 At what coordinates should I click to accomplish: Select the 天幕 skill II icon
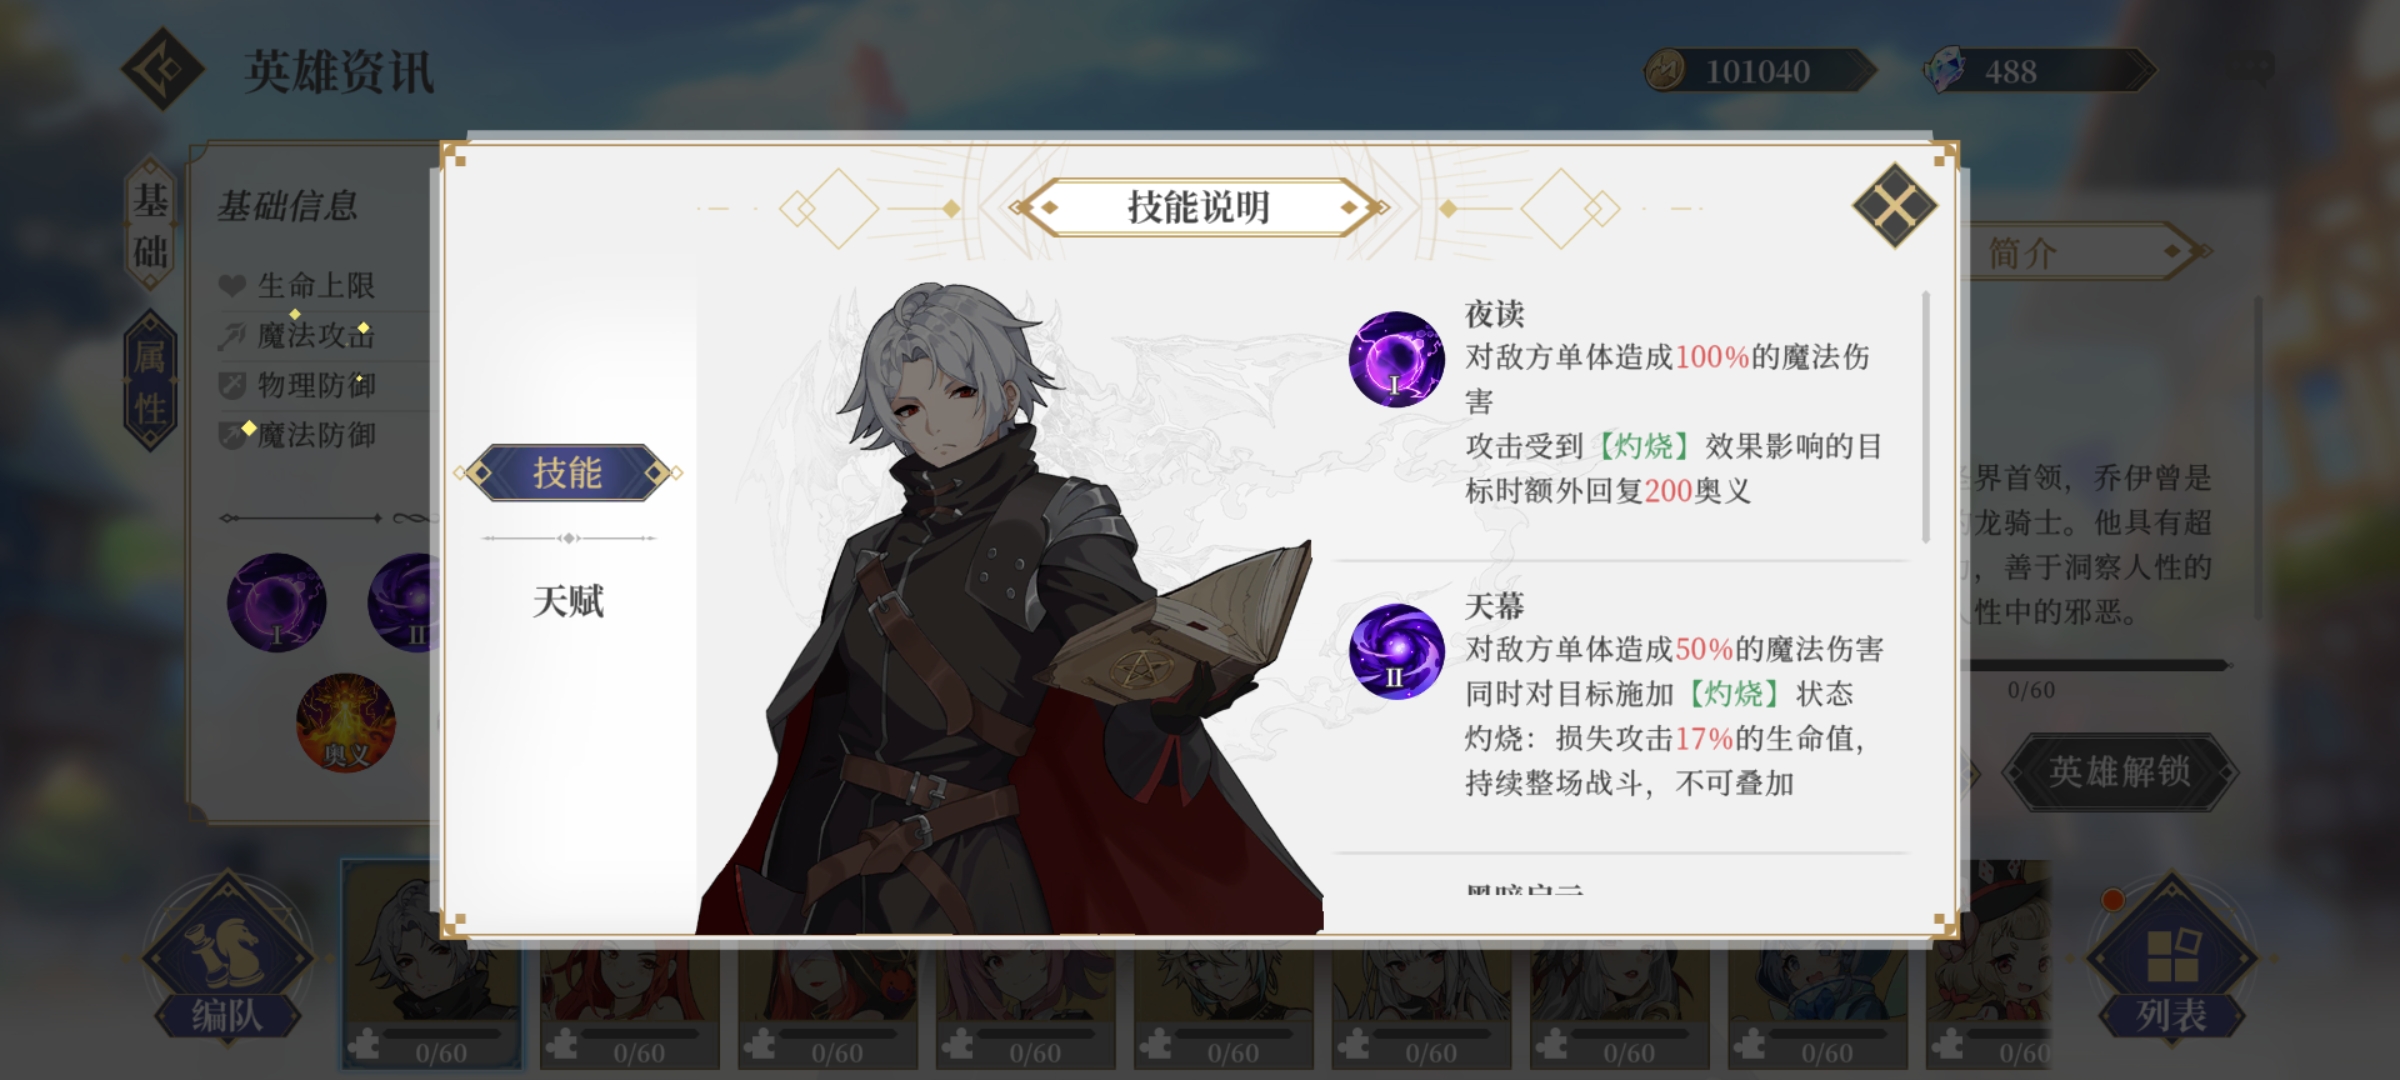coord(1396,651)
